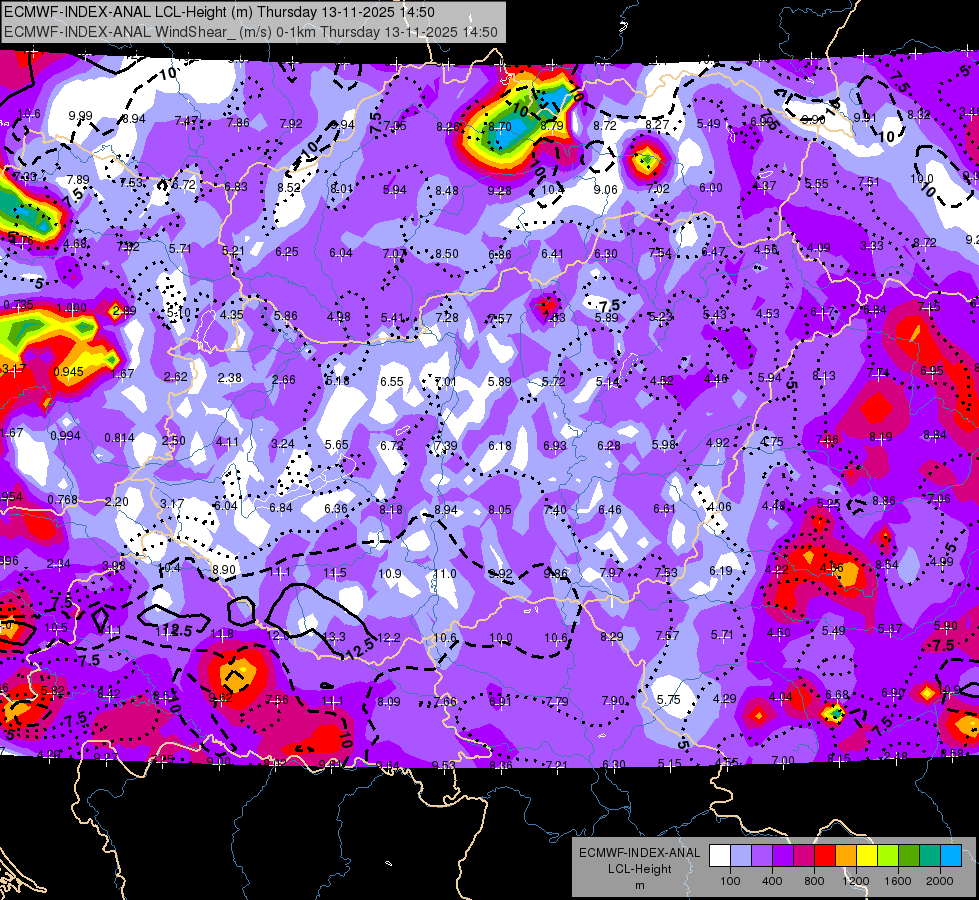Image resolution: width=979 pixels, height=900 pixels.
Task: Click the grid value 11.5
Action: (x=335, y=573)
